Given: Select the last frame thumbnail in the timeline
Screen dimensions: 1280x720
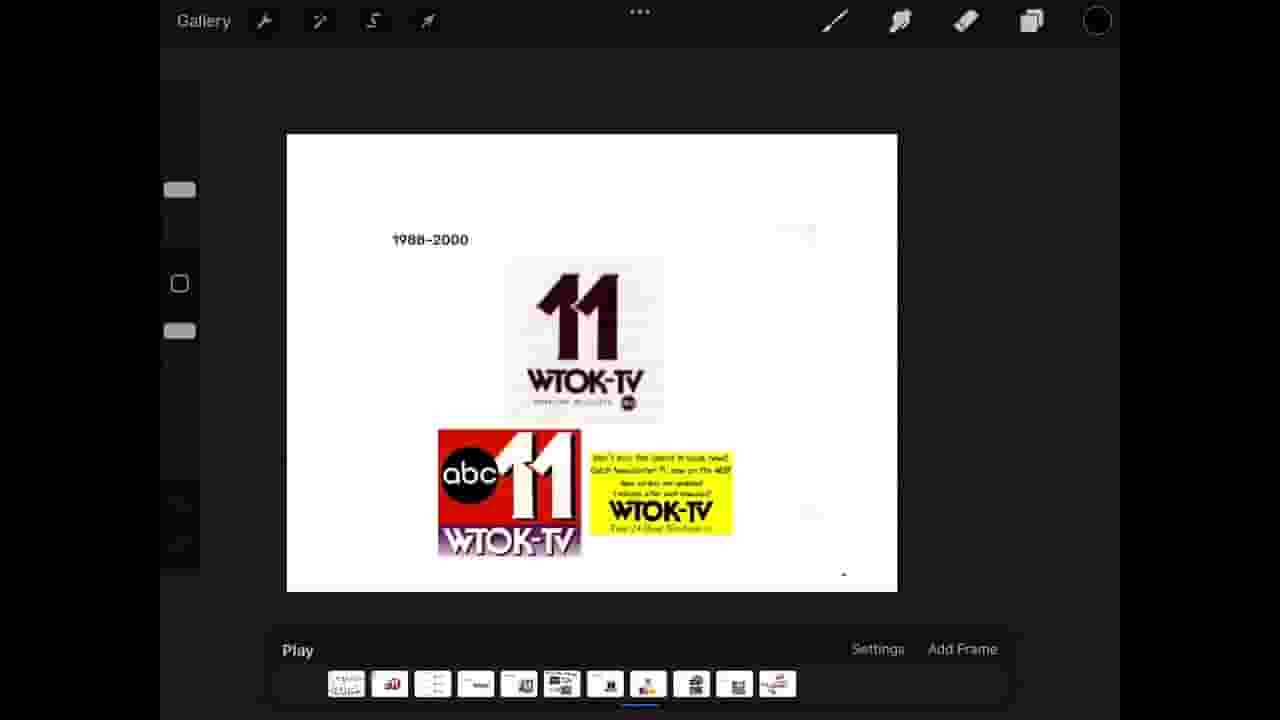Looking at the screenshot, I should pyautogui.click(x=777, y=684).
